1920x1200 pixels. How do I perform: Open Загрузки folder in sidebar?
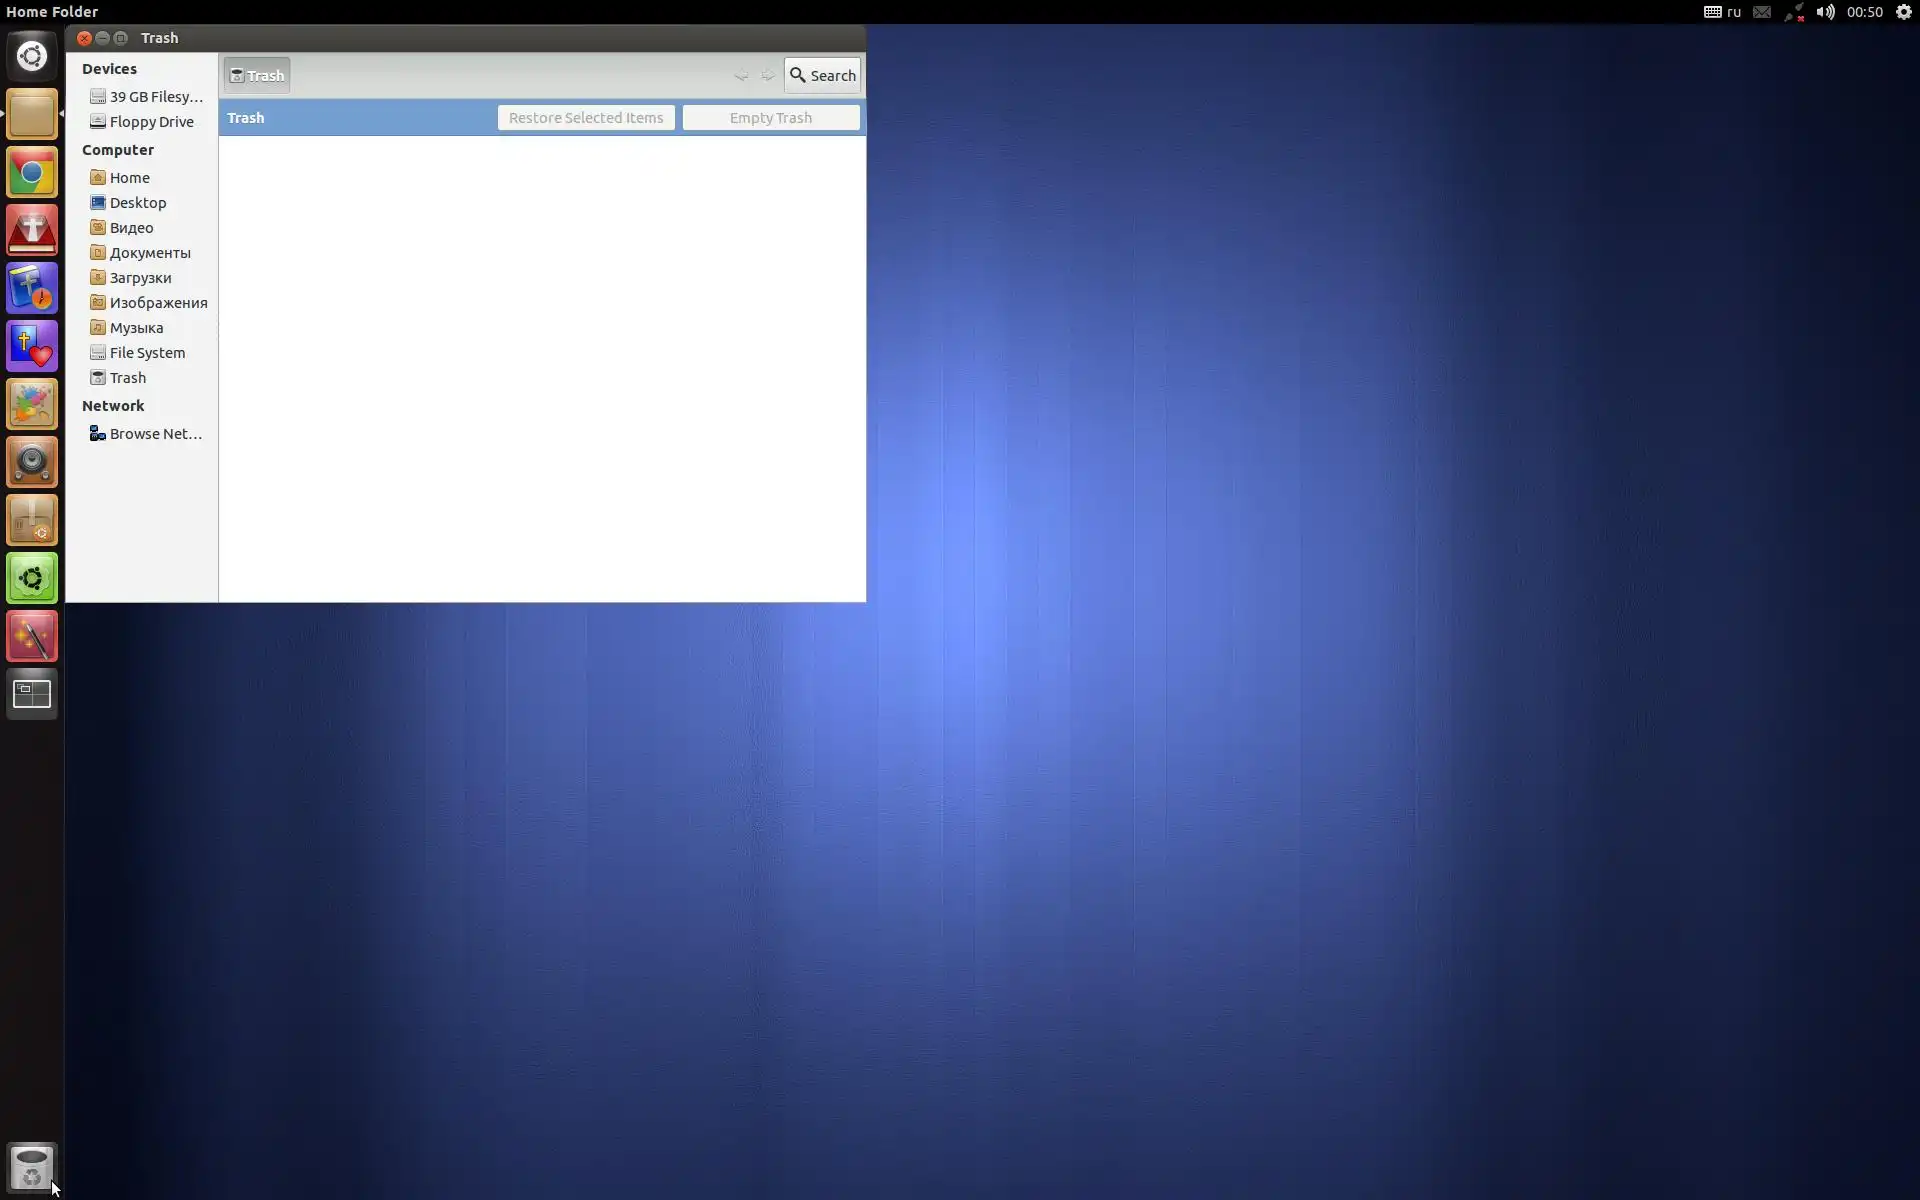[x=140, y=278]
